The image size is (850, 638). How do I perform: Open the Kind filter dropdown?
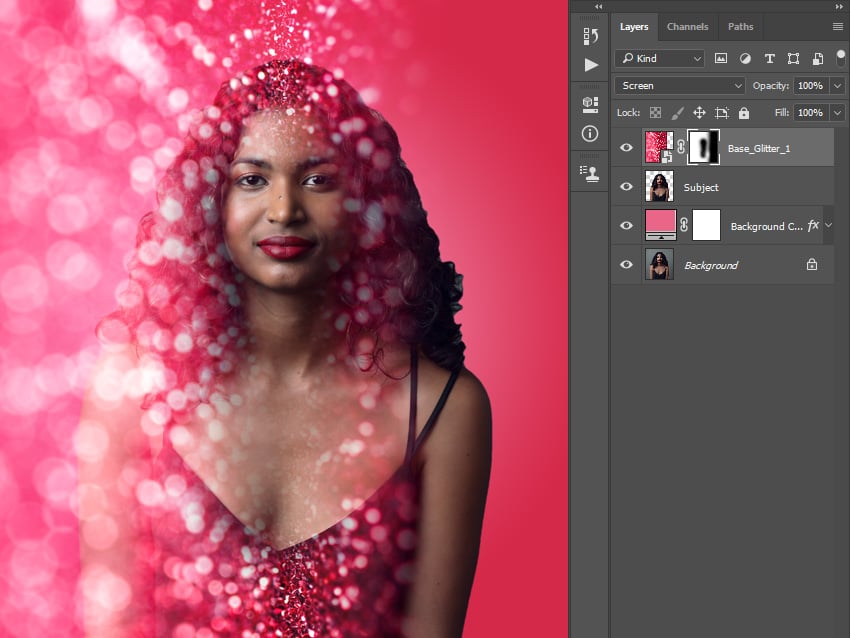(659, 59)
